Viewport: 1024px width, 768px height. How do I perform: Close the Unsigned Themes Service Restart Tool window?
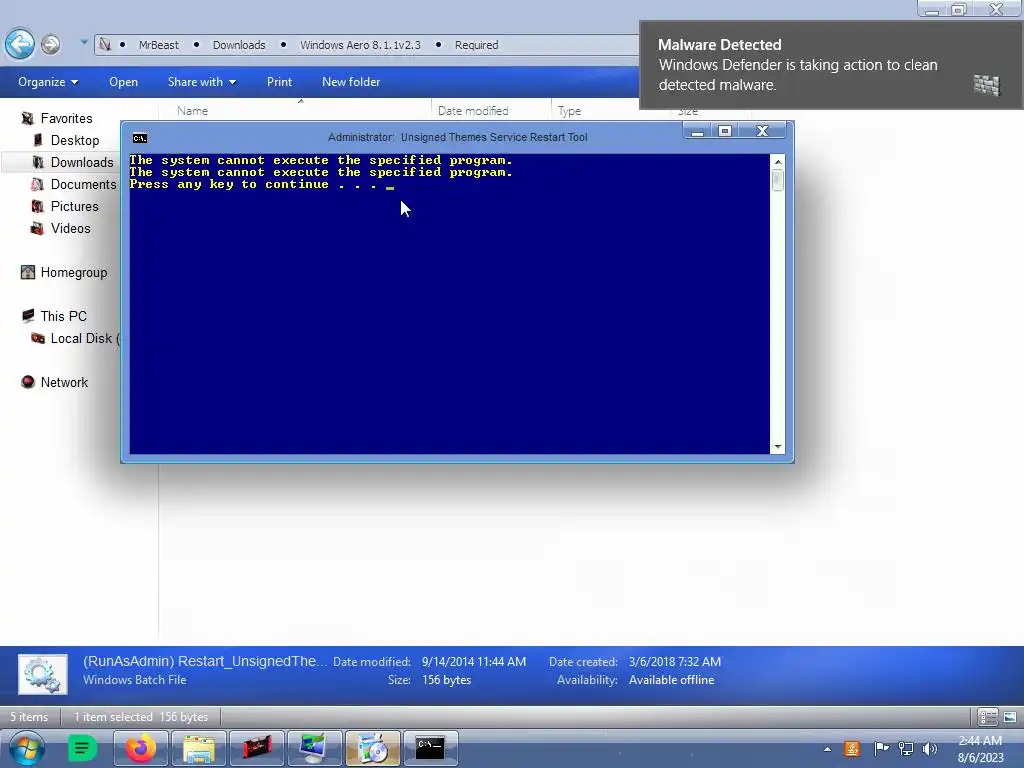point(762,131)
